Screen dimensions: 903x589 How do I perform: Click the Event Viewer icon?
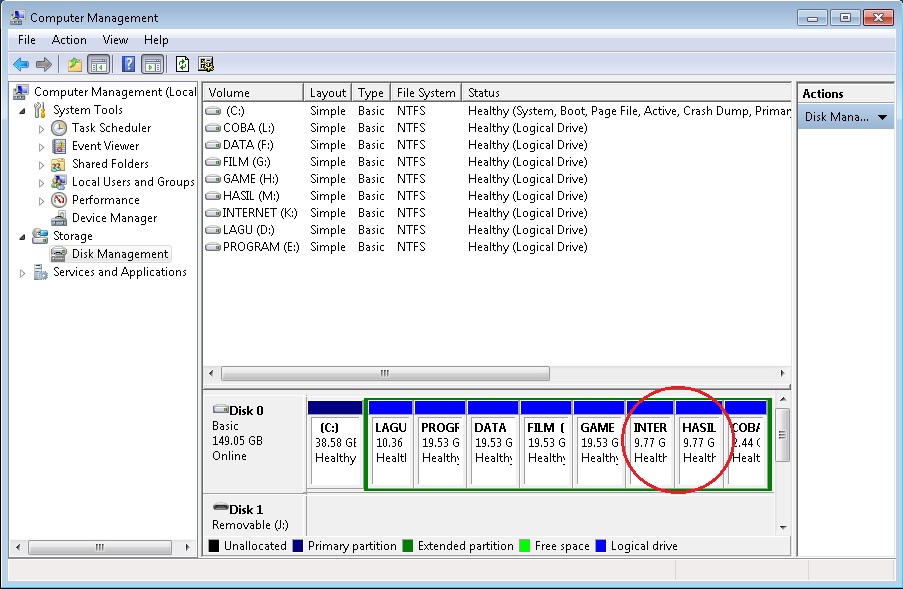point(59,146)
